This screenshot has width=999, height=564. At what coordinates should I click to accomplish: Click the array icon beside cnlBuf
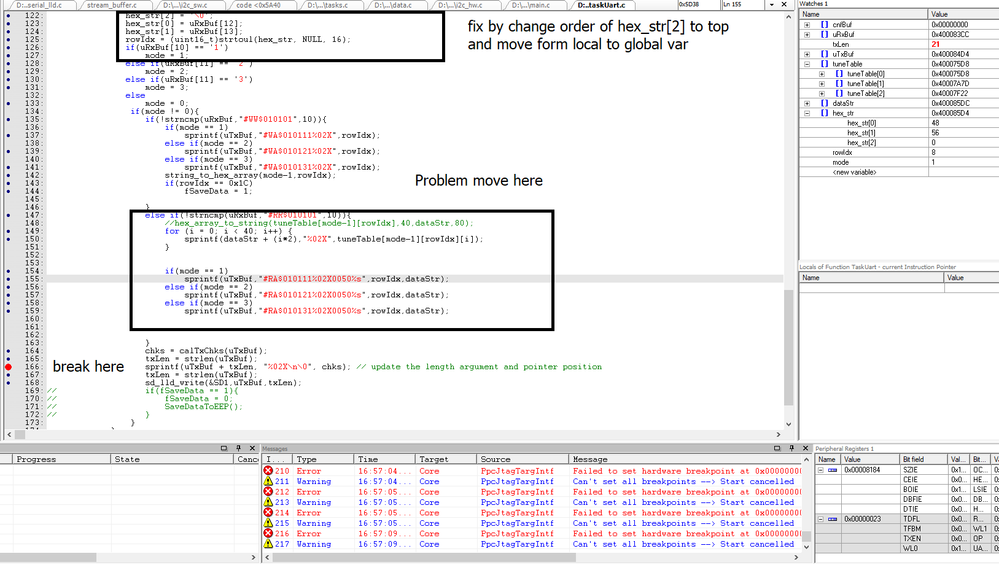(824, 25)
